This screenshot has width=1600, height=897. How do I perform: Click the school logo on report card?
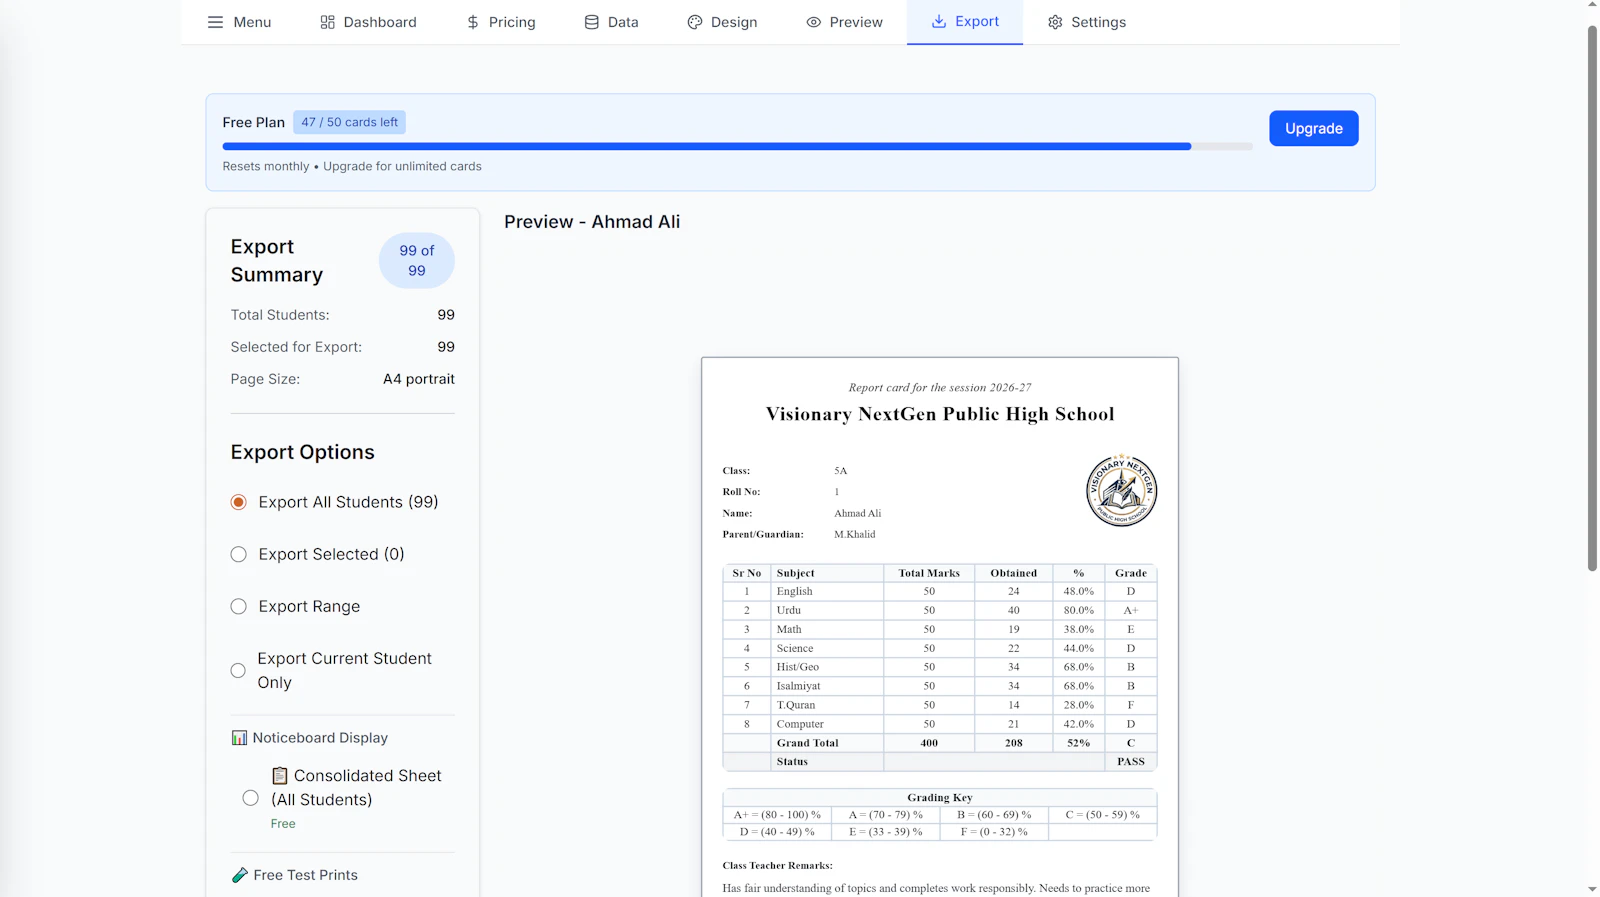click(x=1122, y=490)
